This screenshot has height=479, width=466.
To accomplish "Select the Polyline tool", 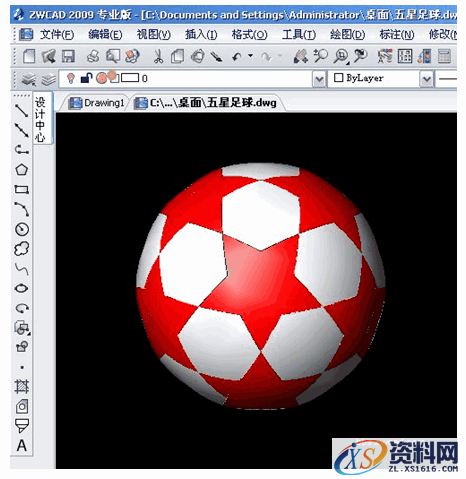I will (x=22, y=150).
